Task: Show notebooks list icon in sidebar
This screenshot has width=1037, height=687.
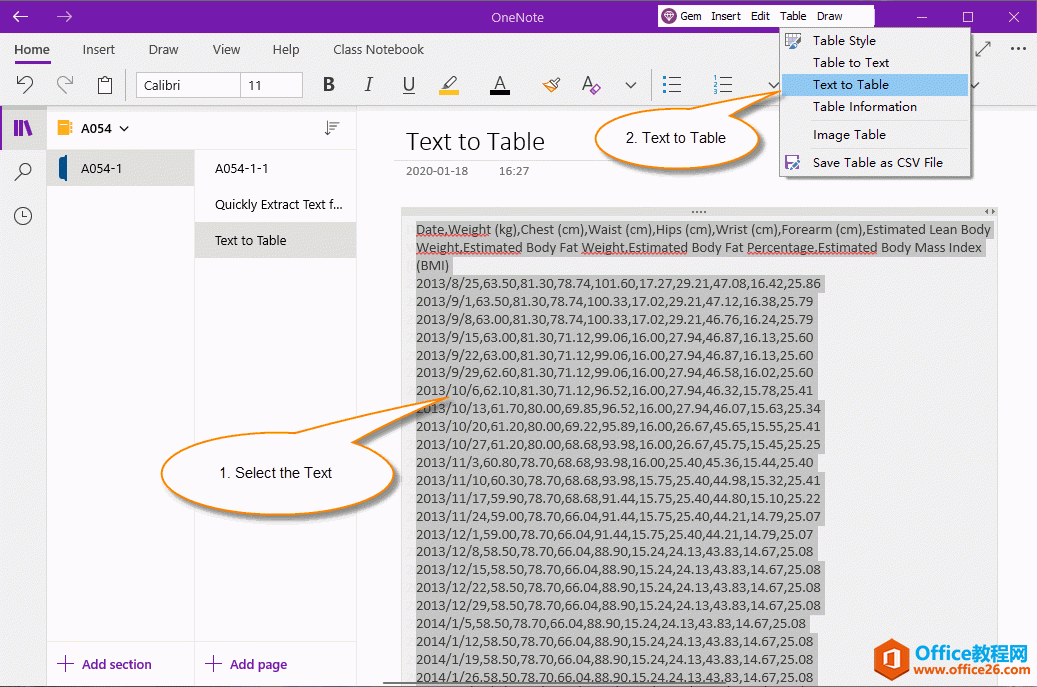Action: click(x=23, y=128)
